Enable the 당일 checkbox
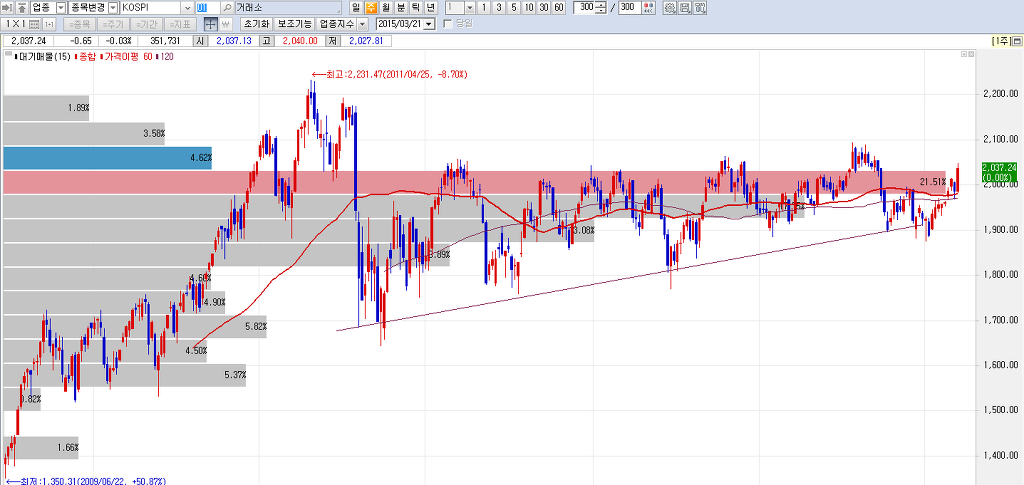The image size is (1024, 485). [448, 23]
